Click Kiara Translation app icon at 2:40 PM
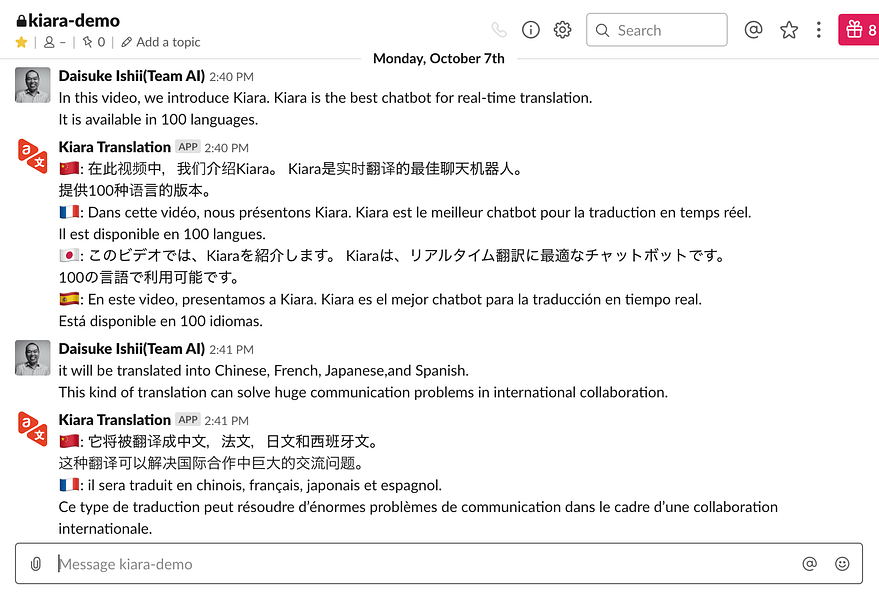Image resolution: width=879 pixels, height=600 pixels. tap(33, 156)
